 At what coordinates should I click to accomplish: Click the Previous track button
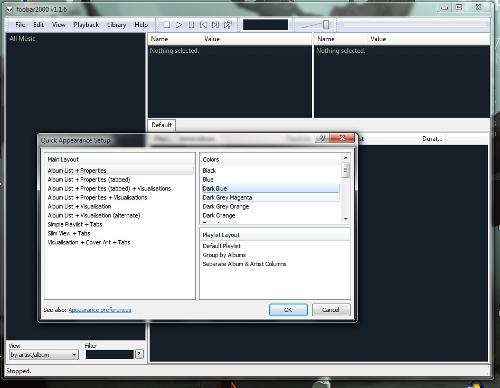click(203, 25)
